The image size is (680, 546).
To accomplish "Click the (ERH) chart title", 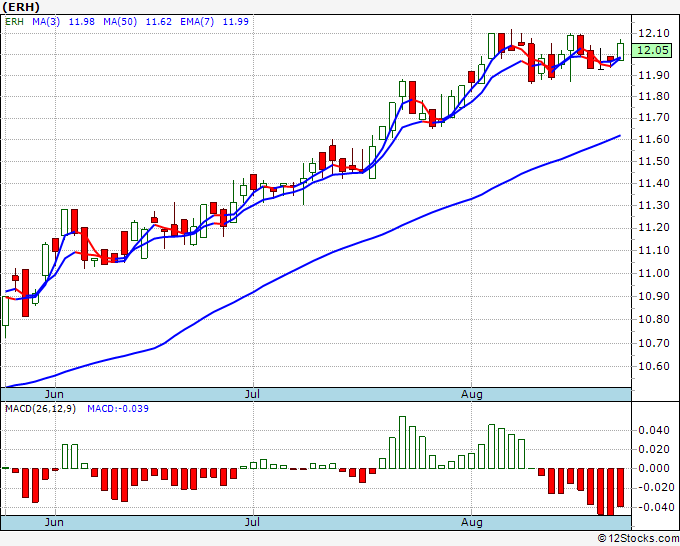I will click(21, 7).
